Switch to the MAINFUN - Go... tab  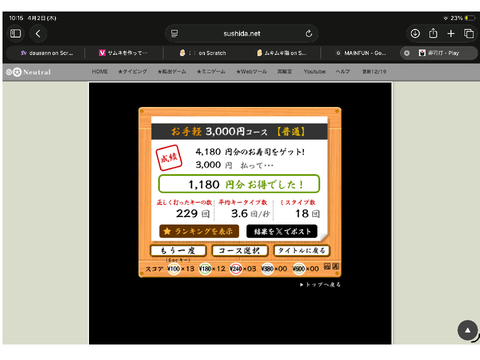coord(360,53)
